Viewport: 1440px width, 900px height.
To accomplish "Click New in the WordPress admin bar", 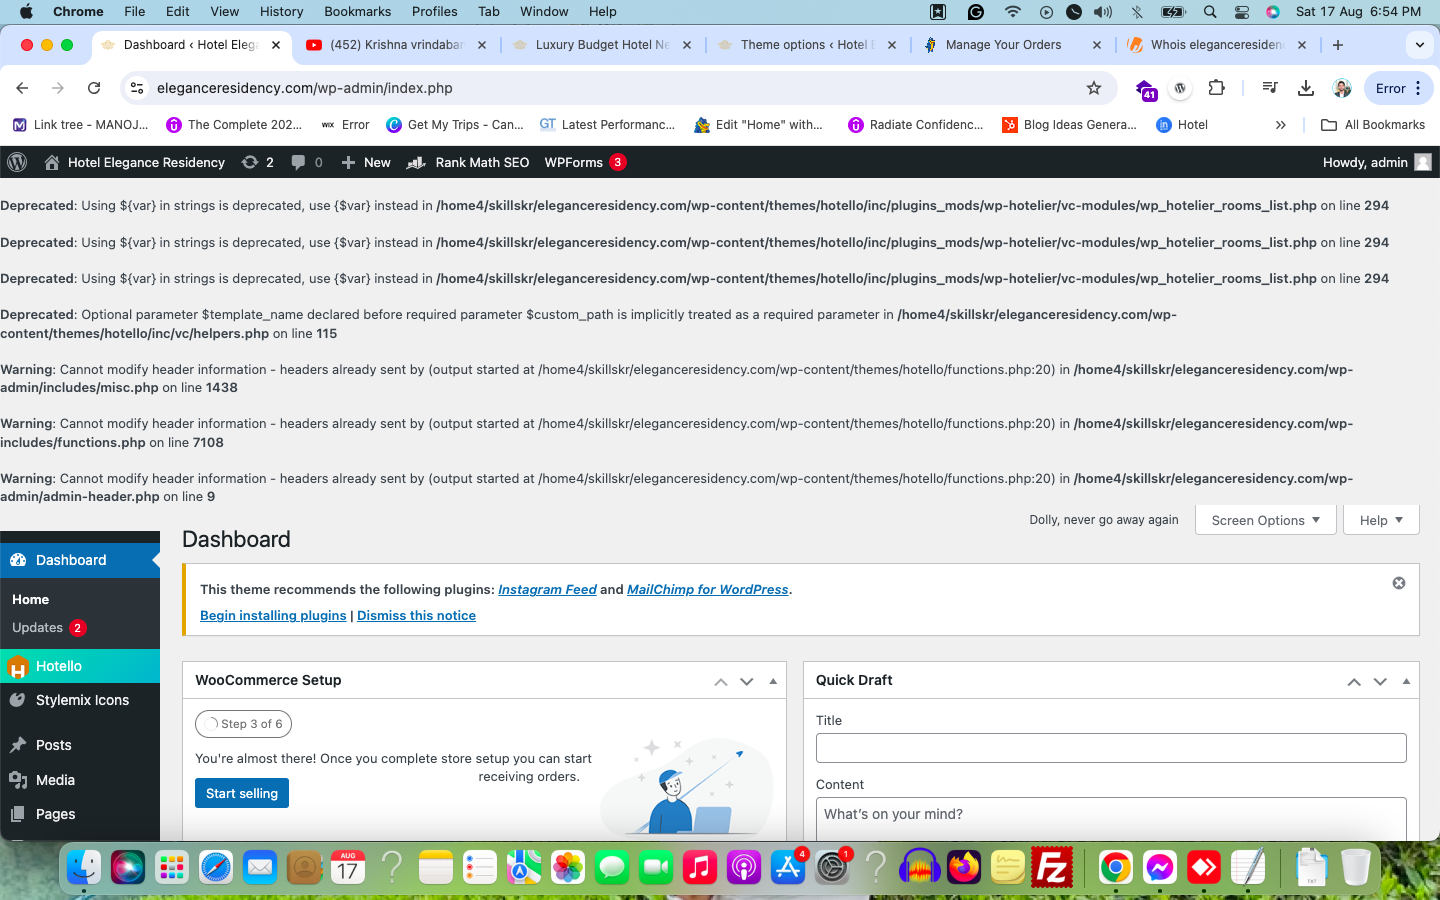I will [x=366, y=162].
